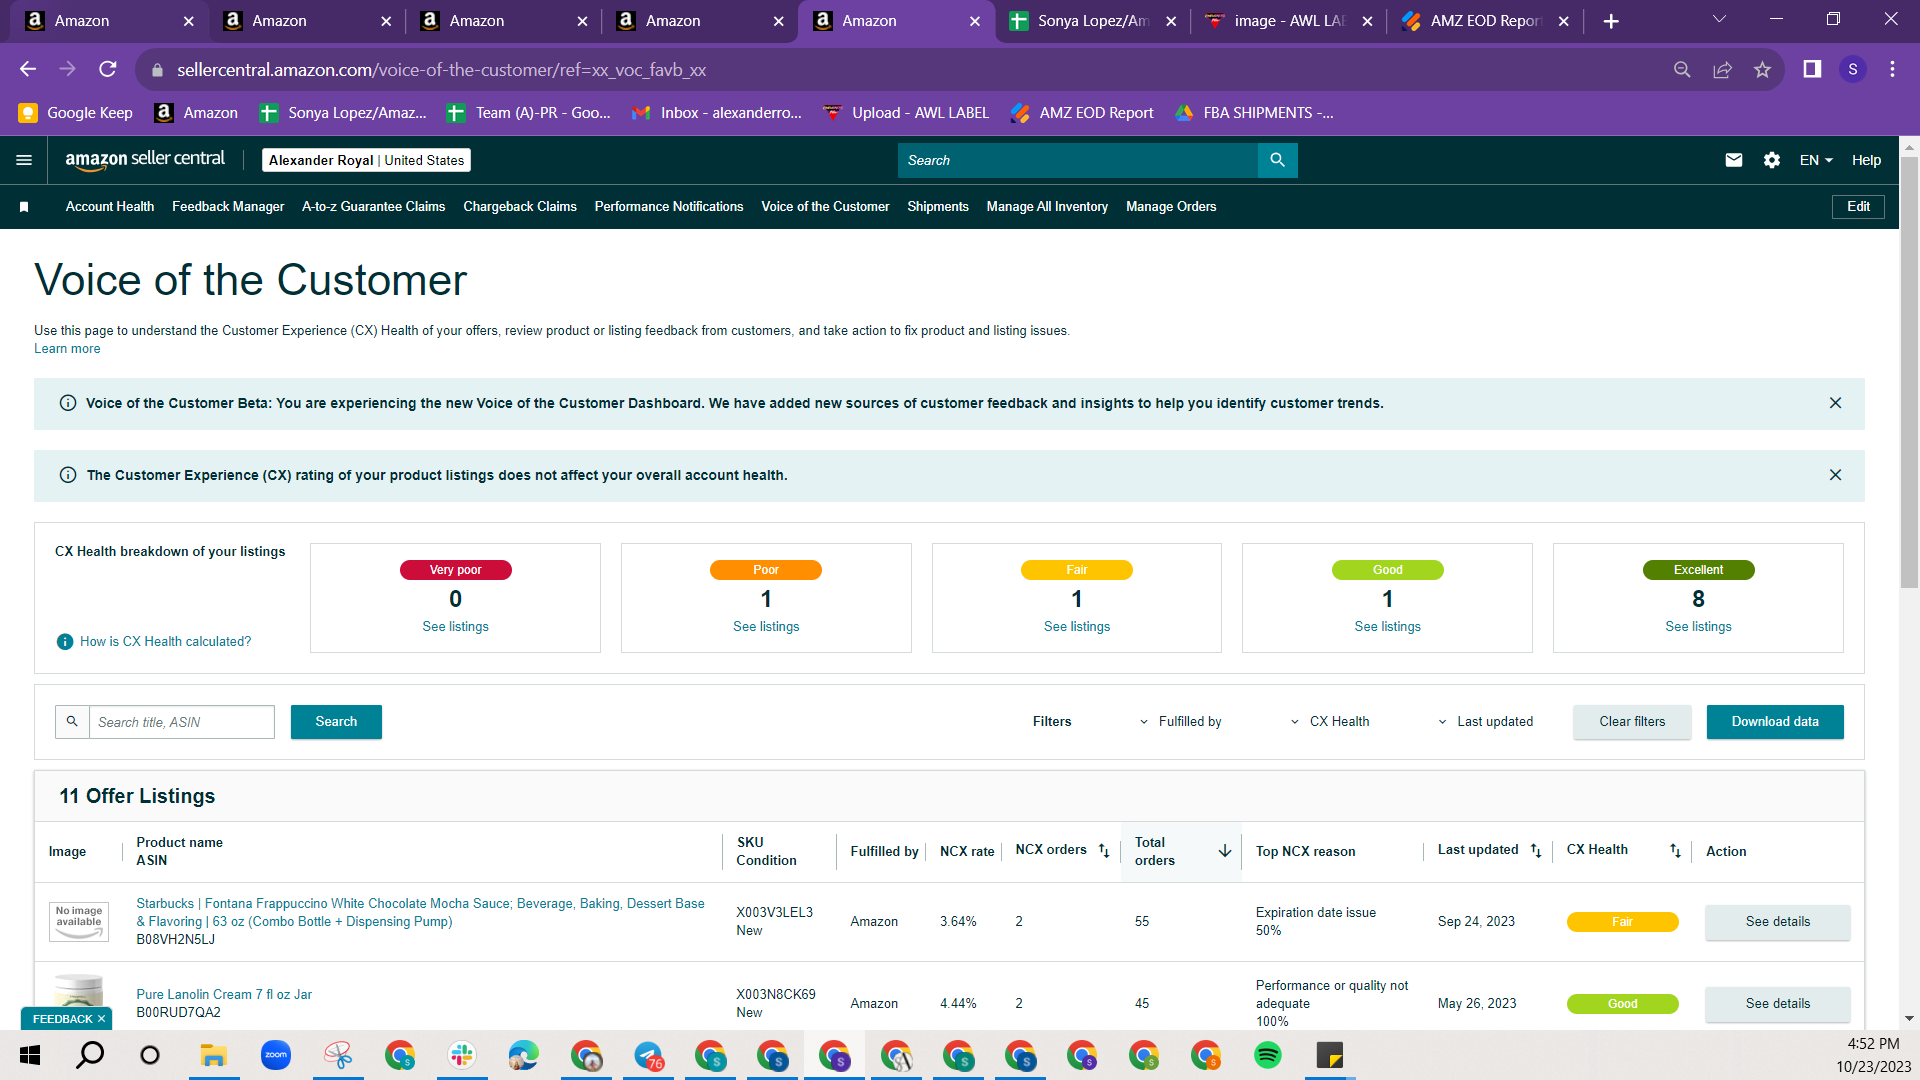Switch to the AMZ EOD Report tab
Screen dimensions: 1920x1080
[x=1485, y=21]
